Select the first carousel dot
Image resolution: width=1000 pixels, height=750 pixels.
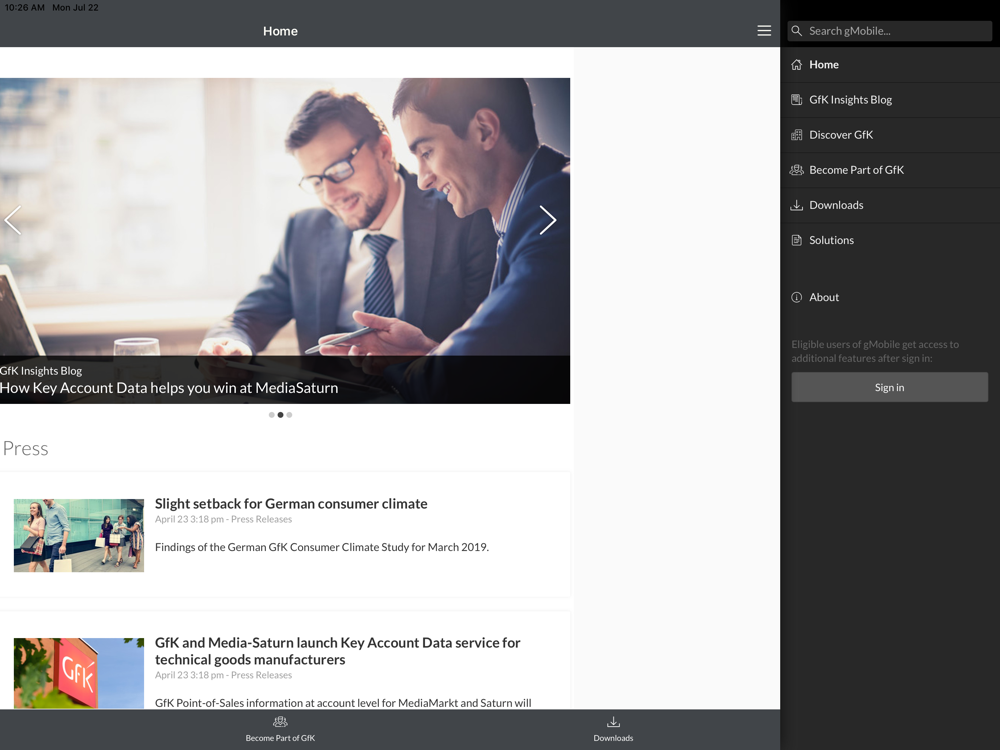pos(272,415)
